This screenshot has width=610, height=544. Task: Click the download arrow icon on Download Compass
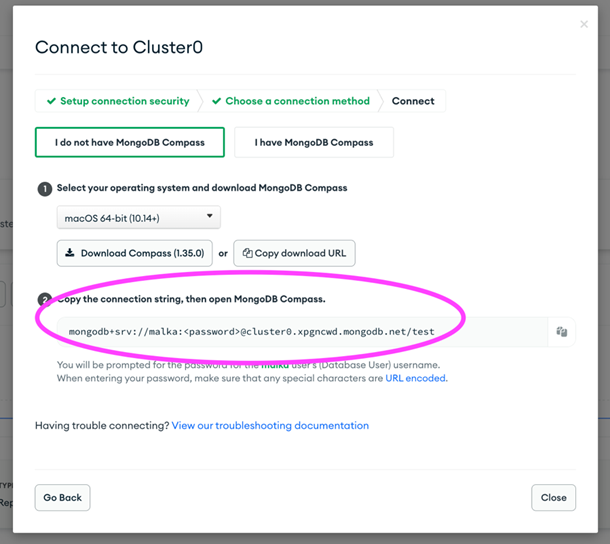point(70,253)
